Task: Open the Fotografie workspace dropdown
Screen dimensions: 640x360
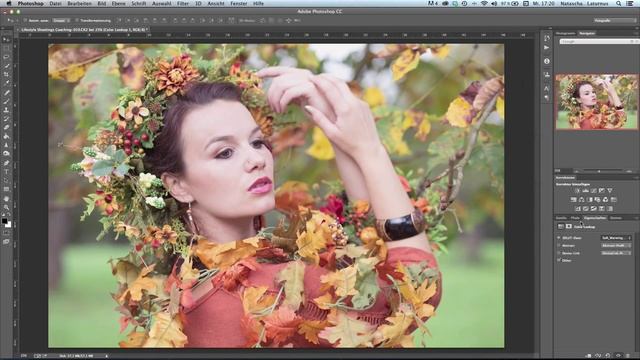Action: coord(614,20)
